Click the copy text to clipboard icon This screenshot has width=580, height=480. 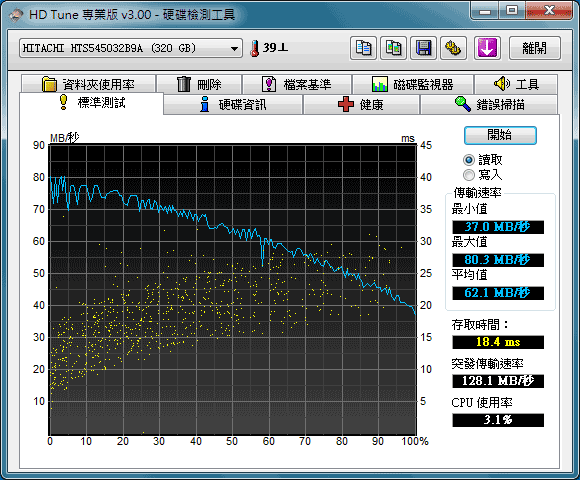point(363,48)
